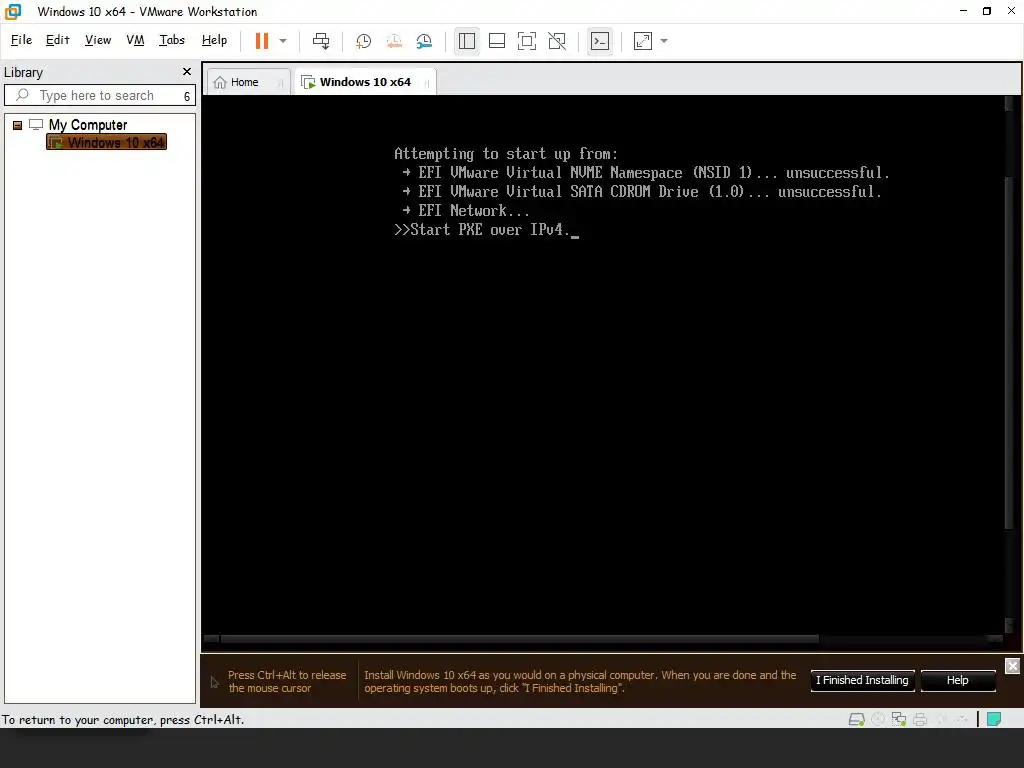This screenshot has height=768, width=1024.
Task: Open the library search dropdown arrow
Action: (187, 96)
